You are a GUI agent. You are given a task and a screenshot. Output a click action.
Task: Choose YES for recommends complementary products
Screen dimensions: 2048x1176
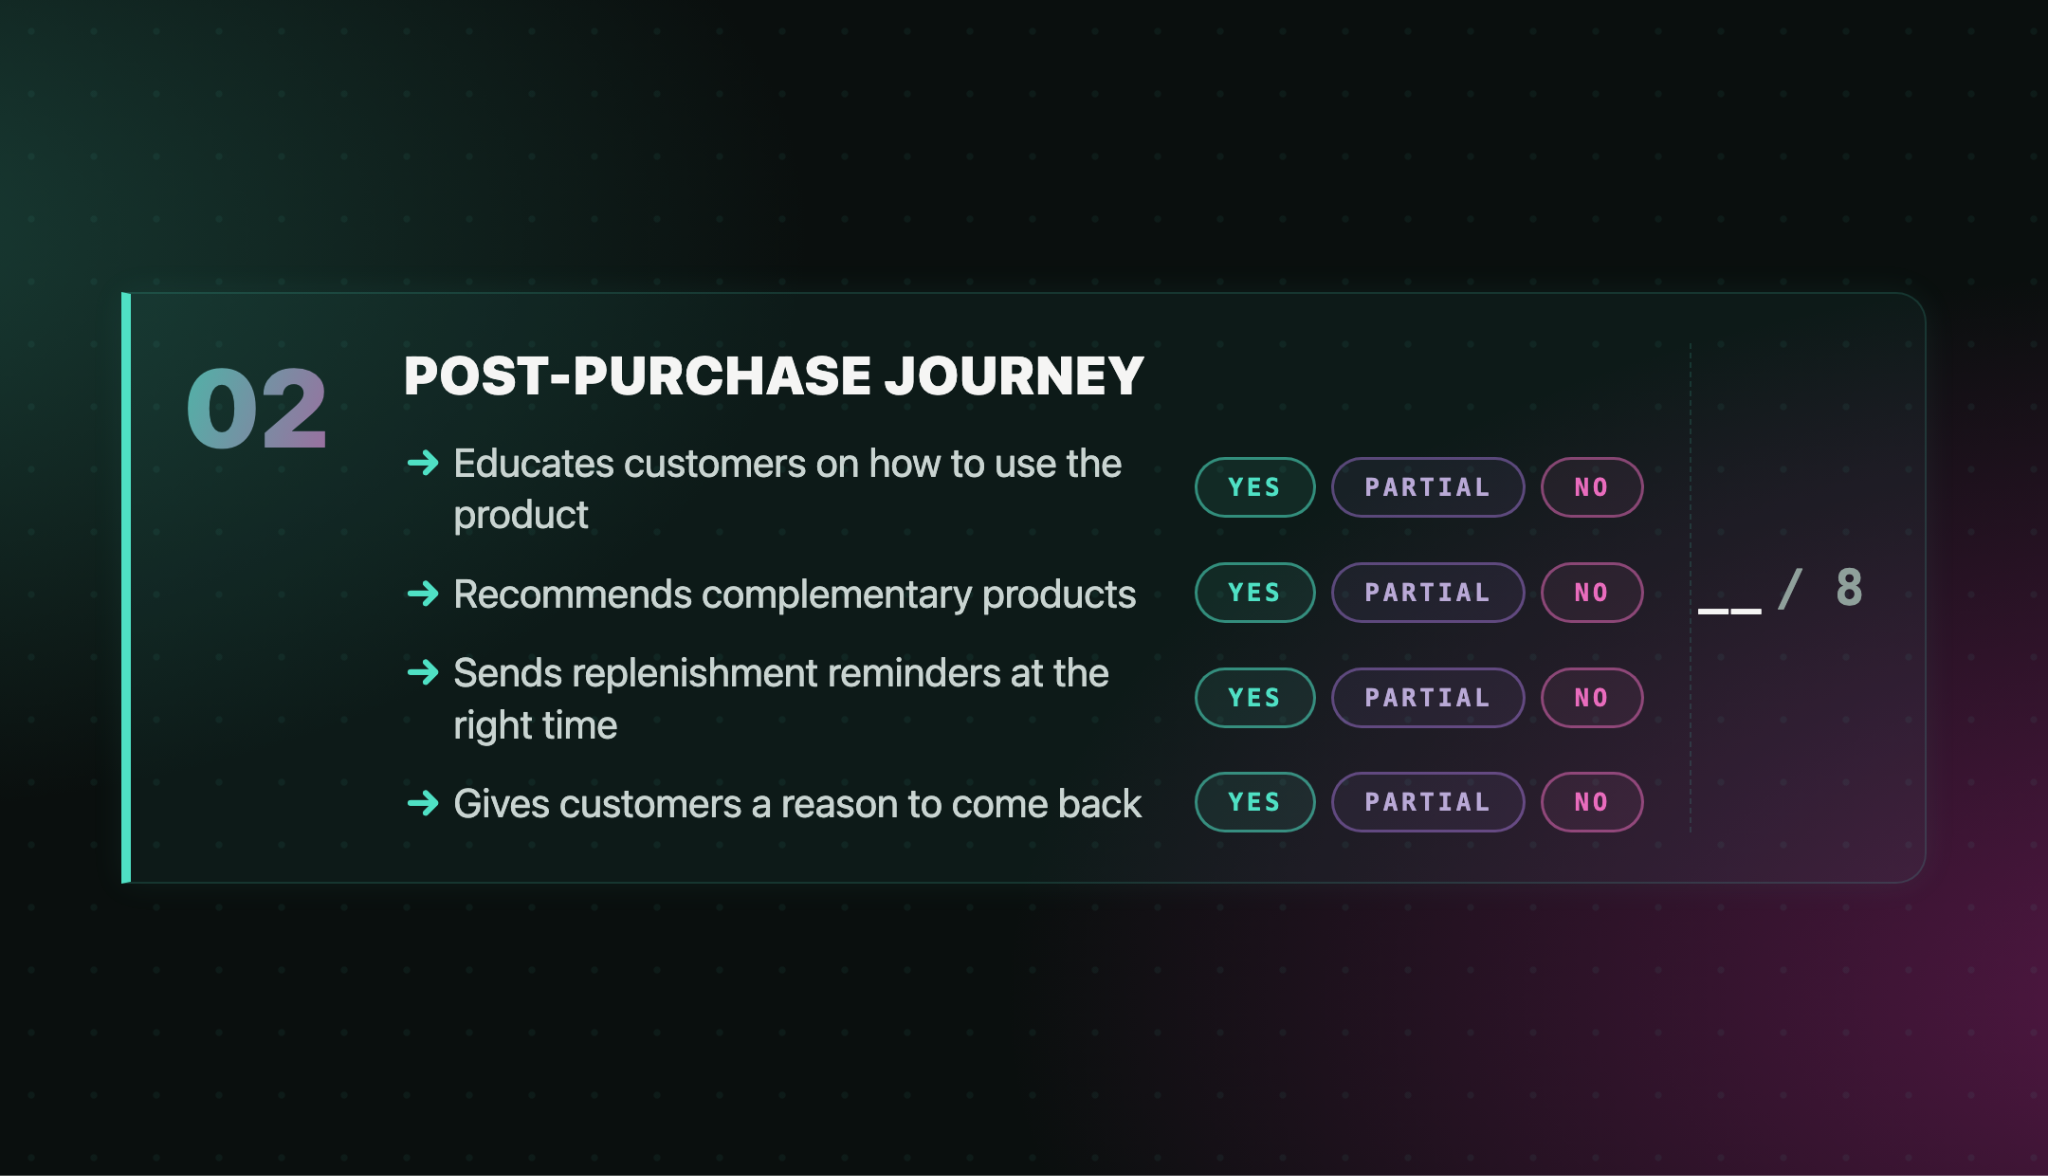tap(1254, 592)
